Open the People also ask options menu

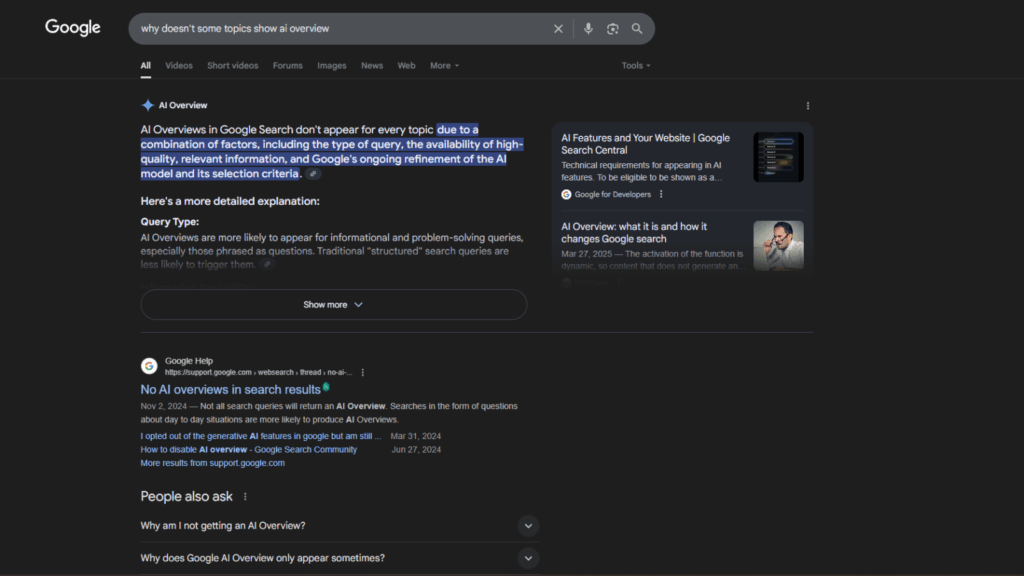click(245, 497)
